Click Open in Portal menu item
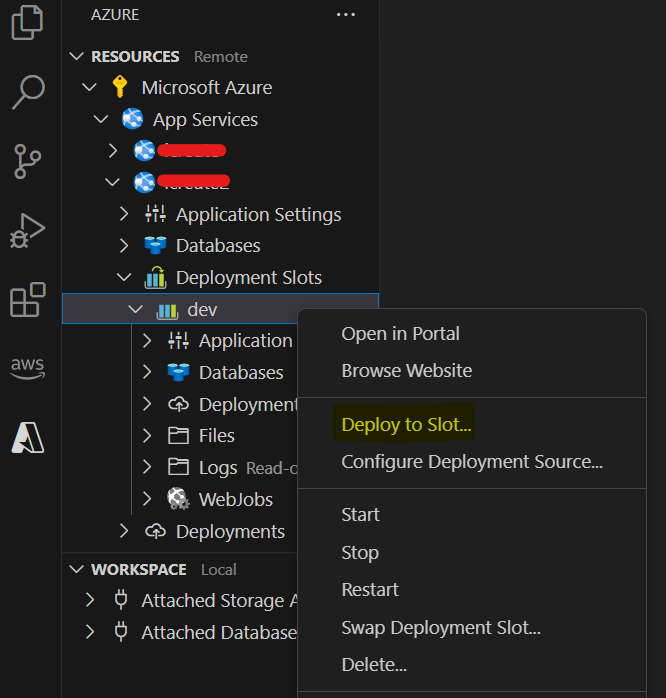Image resolution: width=666 pixels, height=698 pixels. 400,334
